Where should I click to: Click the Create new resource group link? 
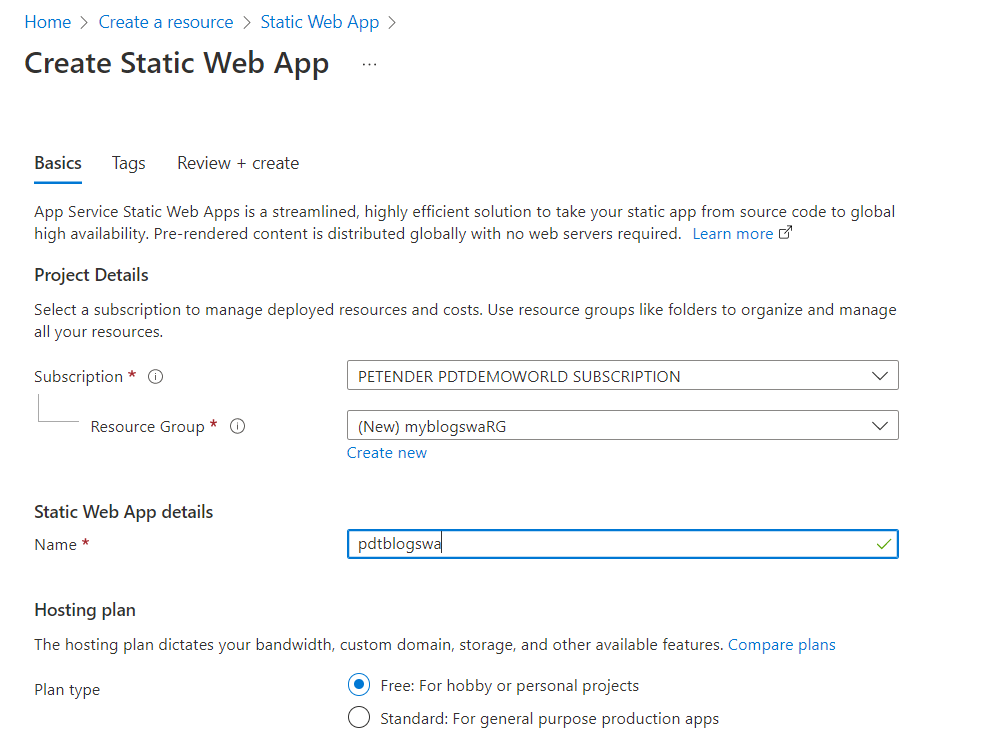[x=387, y=453]
